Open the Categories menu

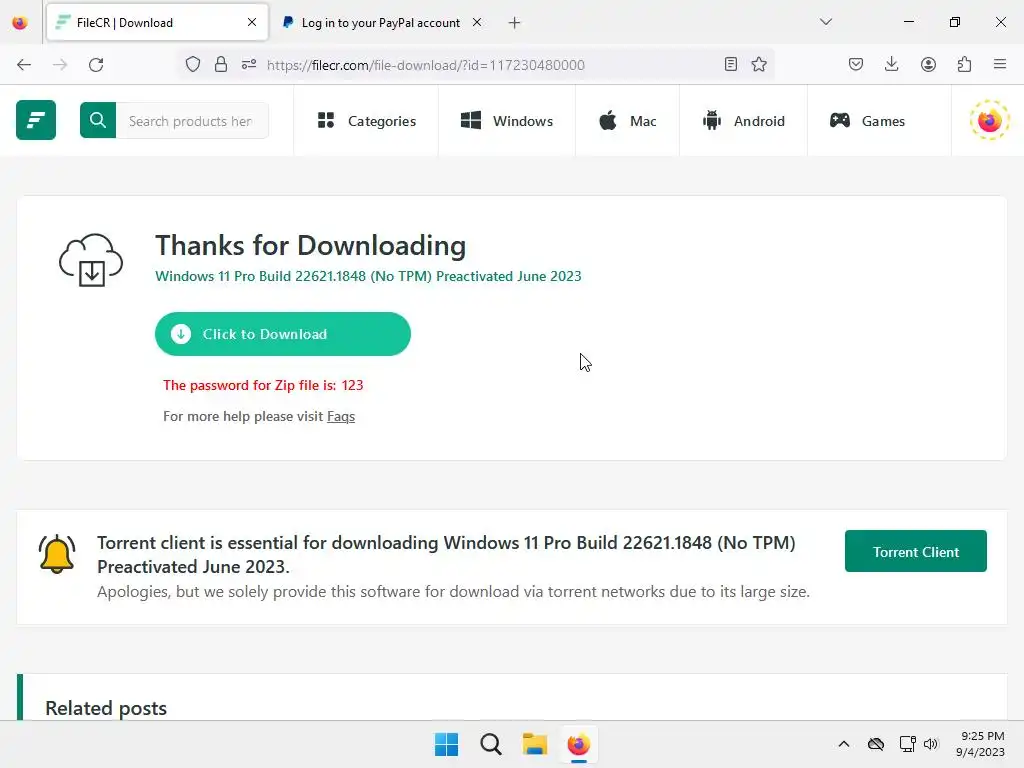point(366,121)
